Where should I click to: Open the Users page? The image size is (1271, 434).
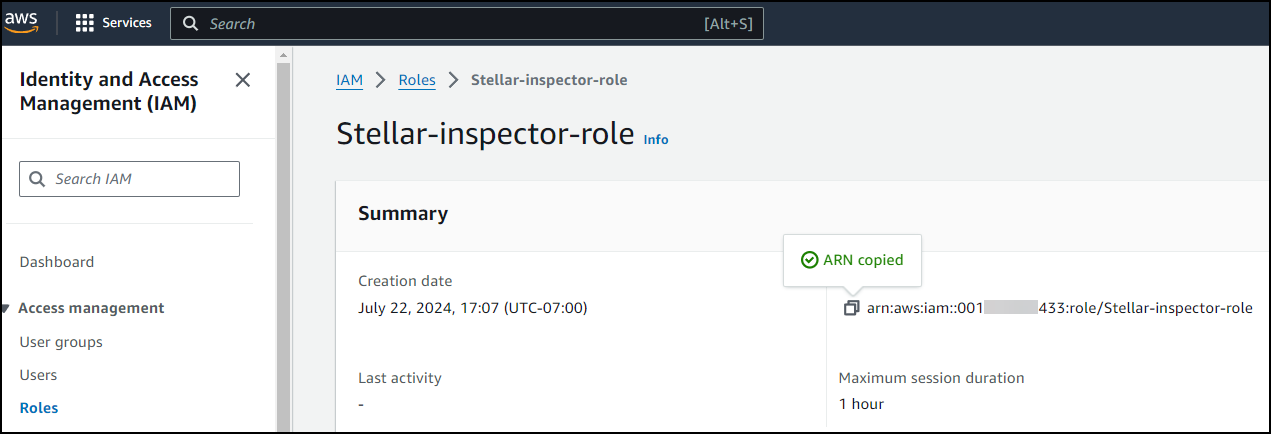coord(38,375)
